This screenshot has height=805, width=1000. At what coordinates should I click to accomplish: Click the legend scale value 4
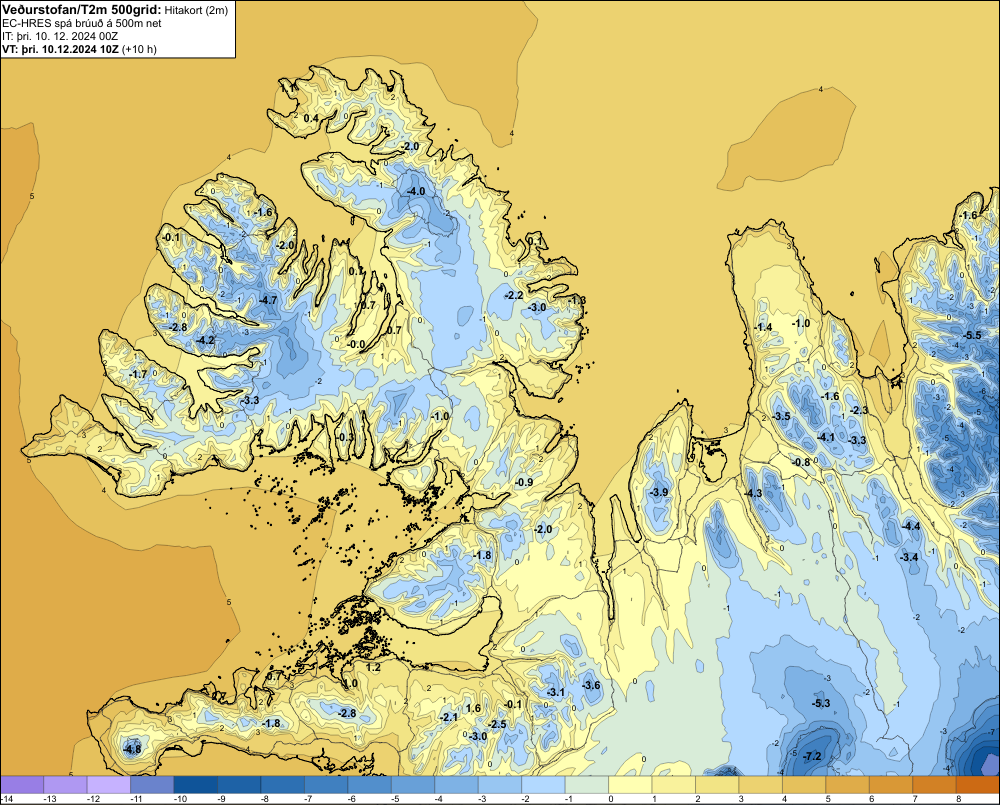click(x=784, y=799)
